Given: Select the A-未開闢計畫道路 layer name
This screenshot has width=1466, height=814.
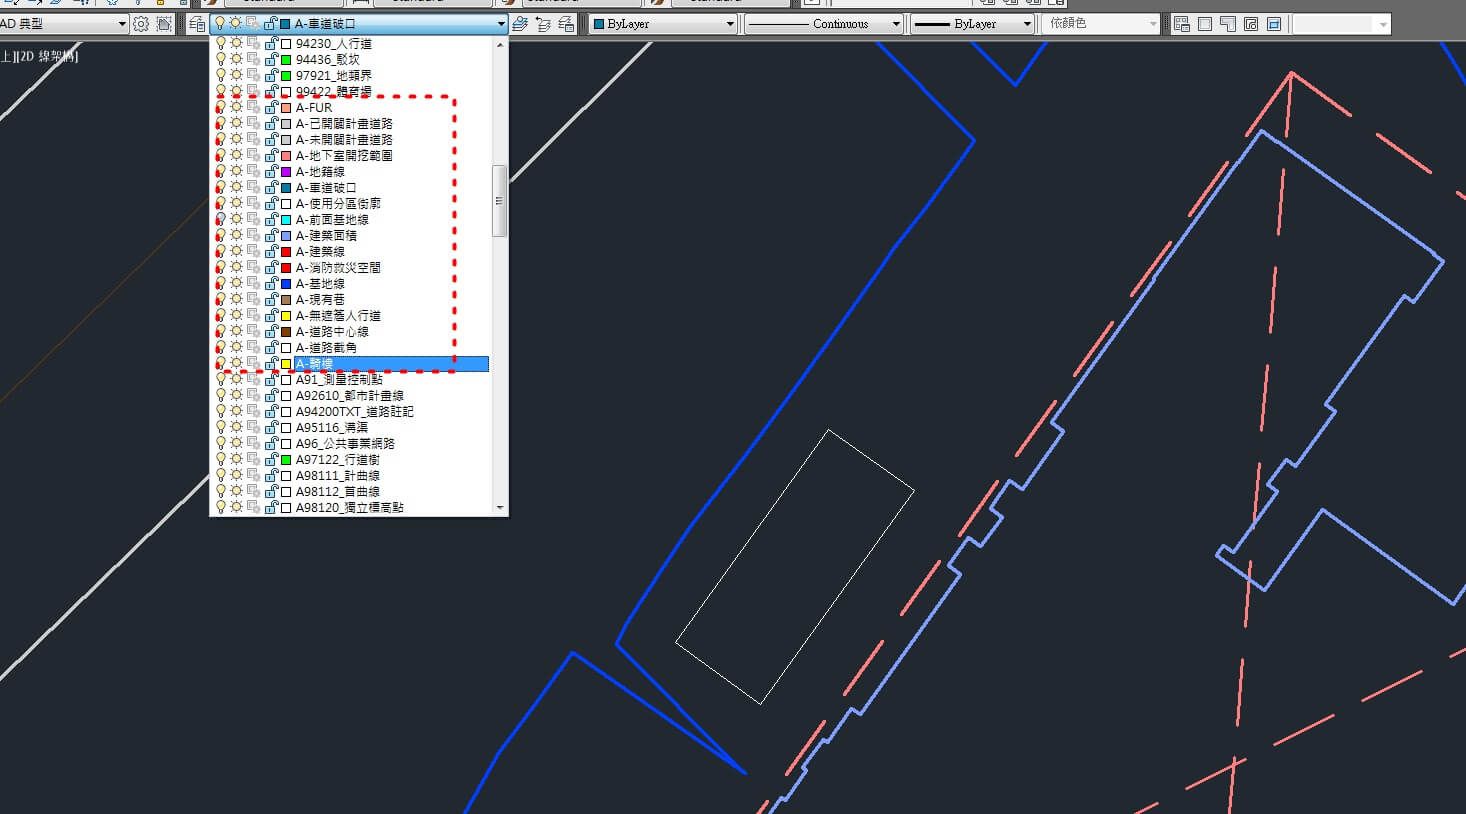Looking at the screenshot, I should [344, 139].
